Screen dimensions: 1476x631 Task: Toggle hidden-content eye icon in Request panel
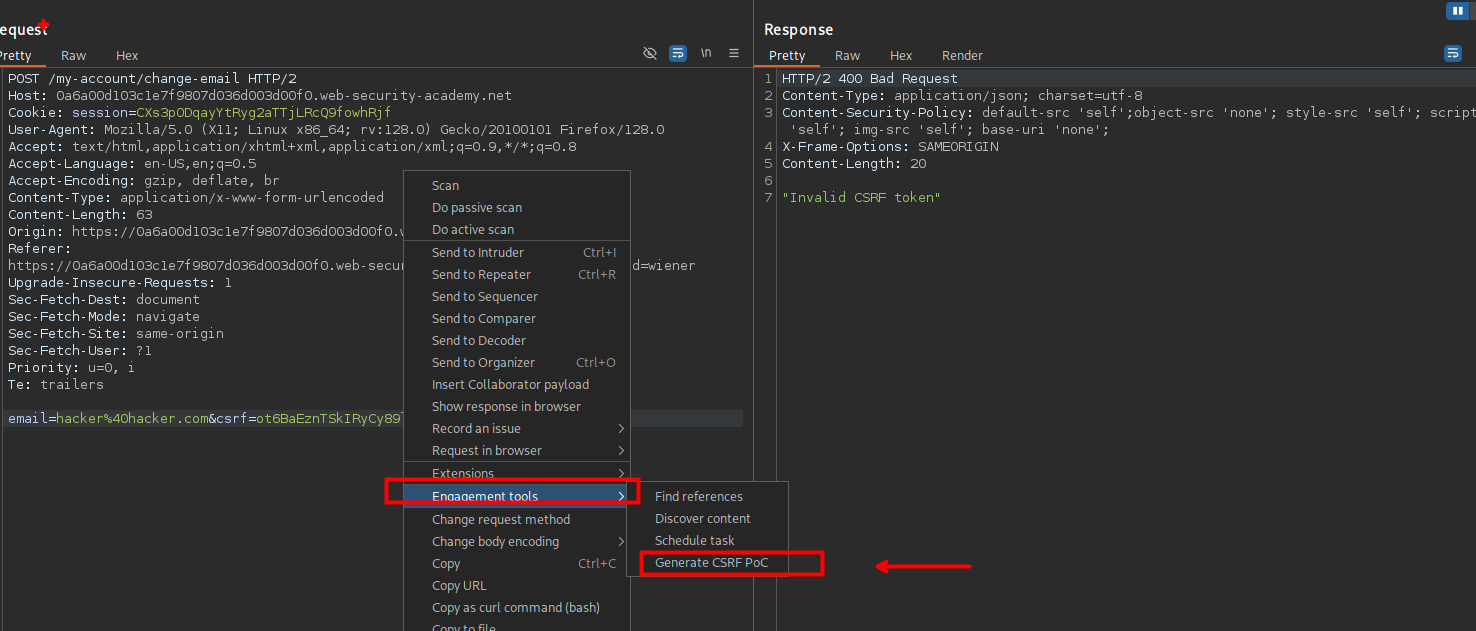pos(650,53)
